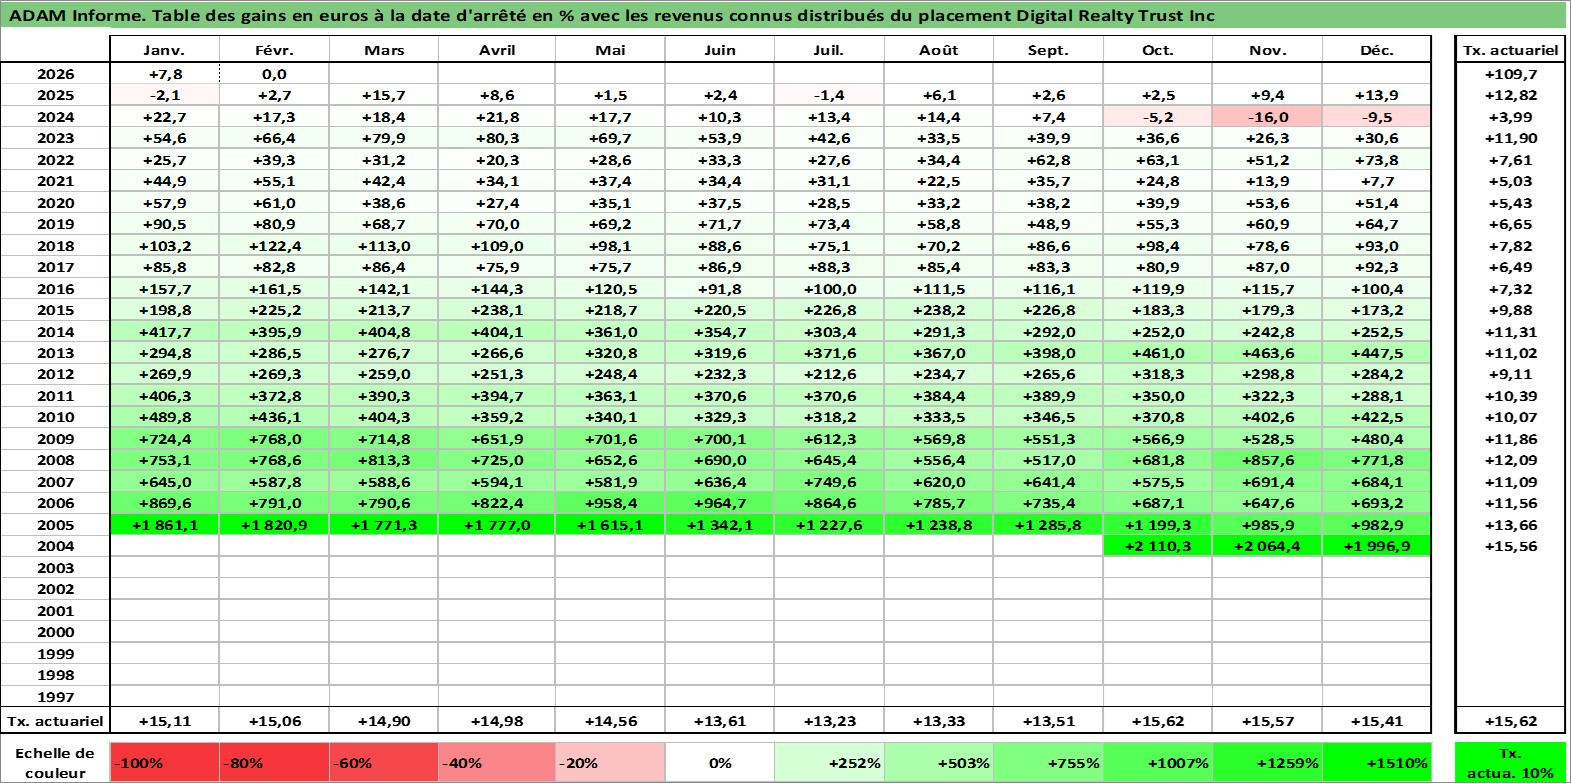Select the +73,8 cell for December 2022

[1376, 160]
